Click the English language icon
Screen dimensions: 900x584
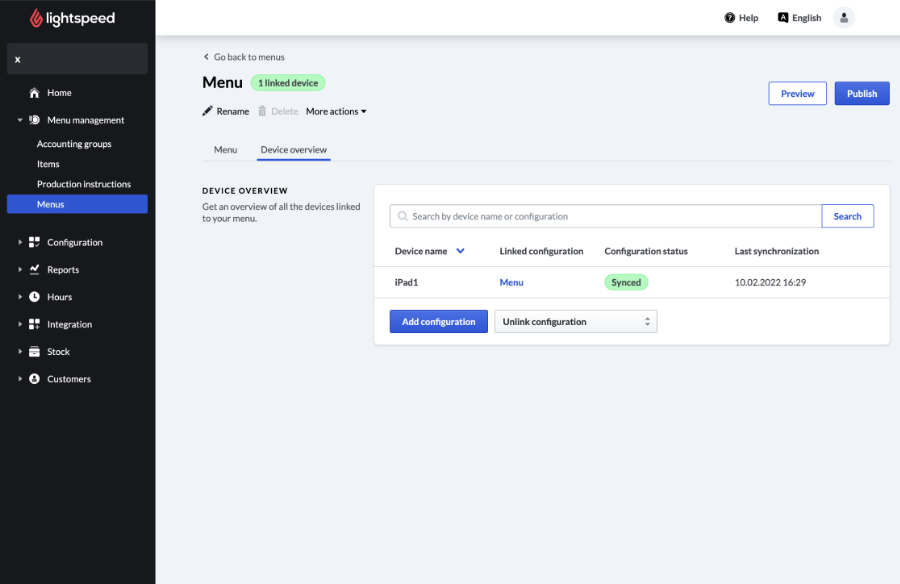(x=783, y=18)
